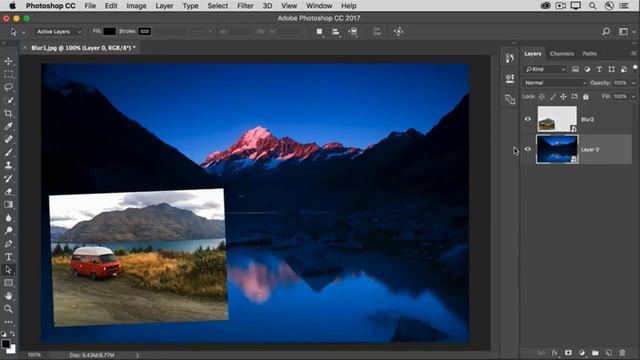Viewport: 640px width, 360px height.
Task: Open the Select menu
Action: point(218,6)
